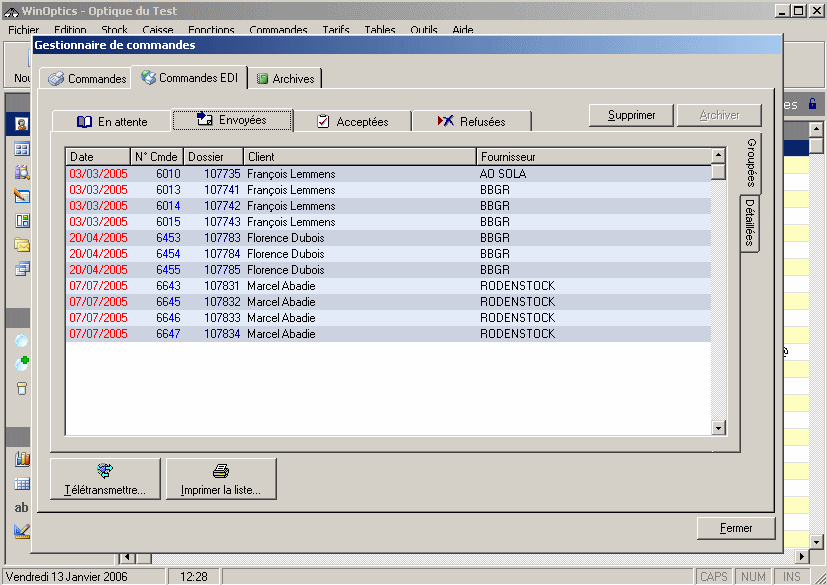The height and width of the screenshot is (585, 827).
Task: Close the dialog with Fermer button
Action: (x=736, y=528)
